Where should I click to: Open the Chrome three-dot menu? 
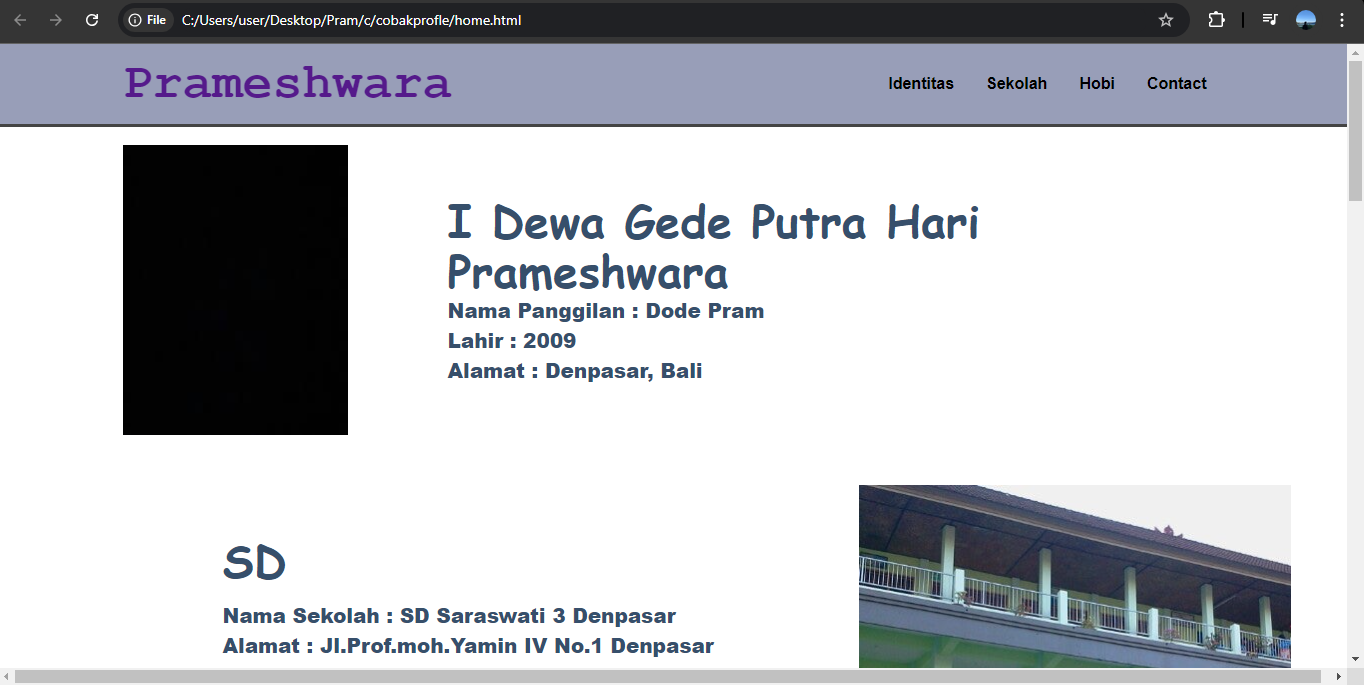point(1342,19)
